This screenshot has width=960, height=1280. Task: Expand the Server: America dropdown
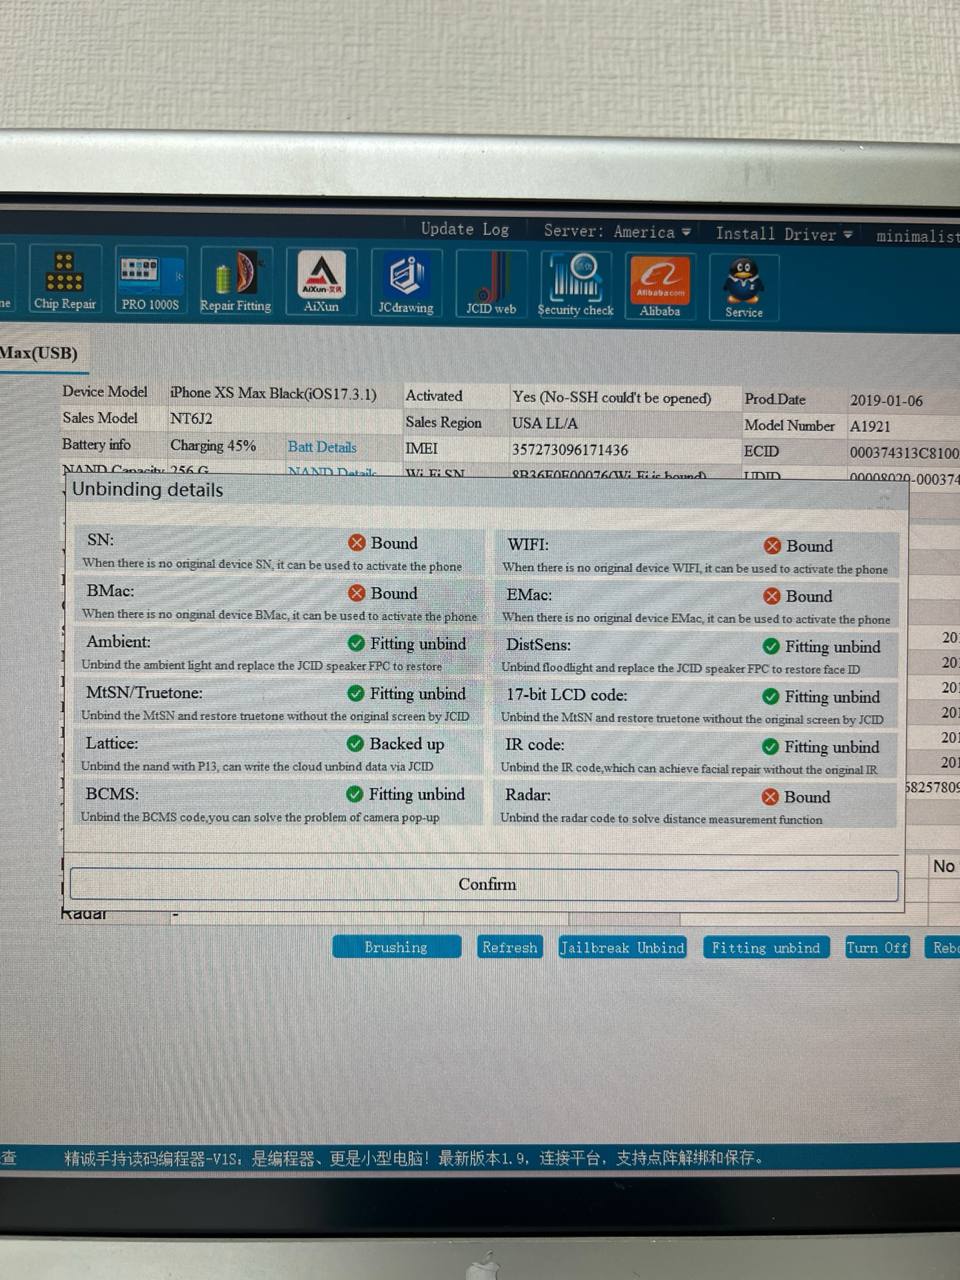(617, 231)
